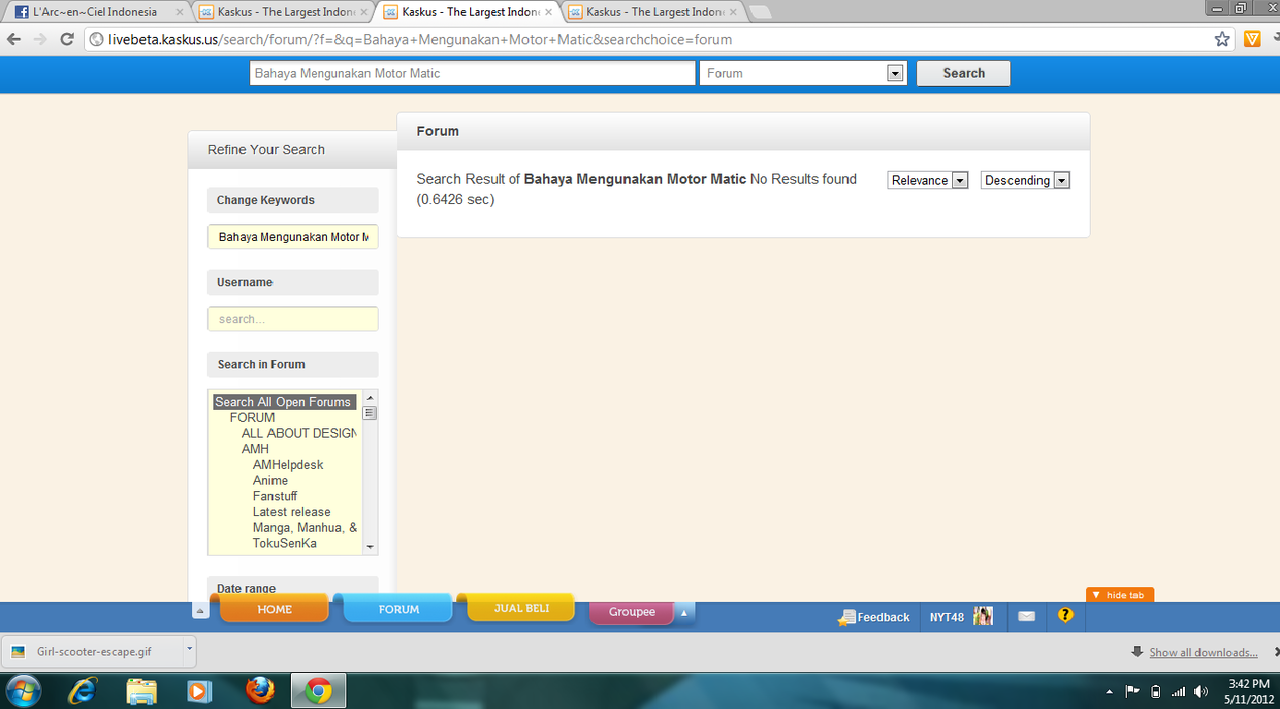Open the HOME navigation tab
The width and height of the screenshot is (1280, 709).
(x=274, y=609)
